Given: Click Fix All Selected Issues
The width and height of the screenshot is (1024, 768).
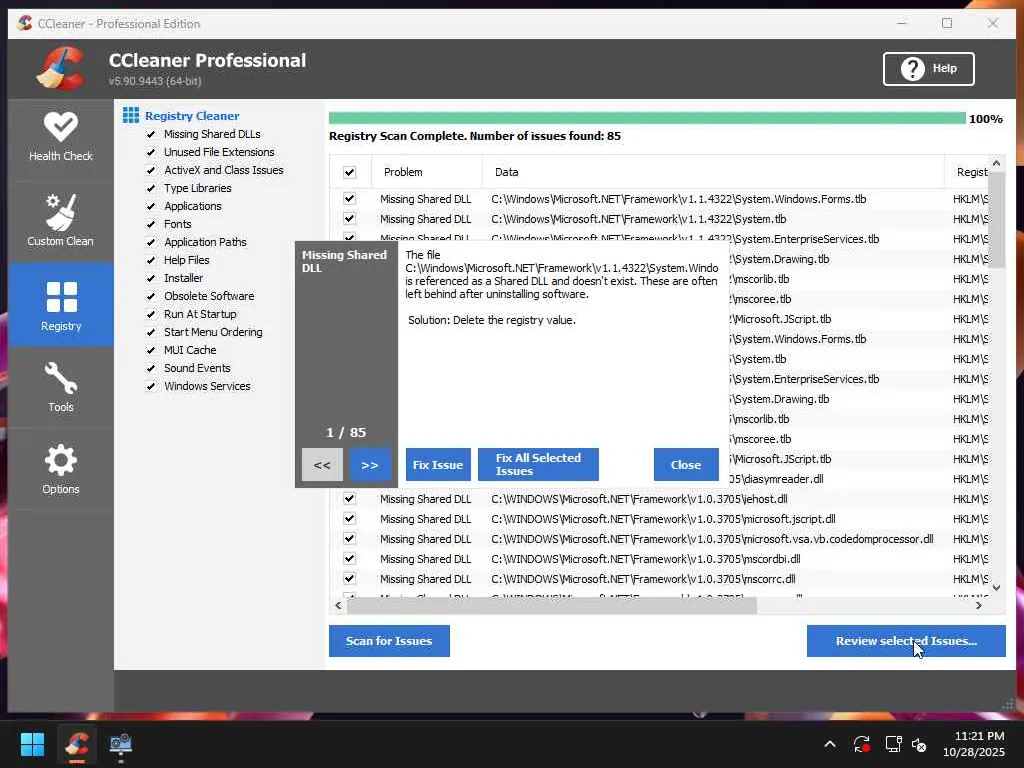Looking at the screenshot, I should 538,465.
